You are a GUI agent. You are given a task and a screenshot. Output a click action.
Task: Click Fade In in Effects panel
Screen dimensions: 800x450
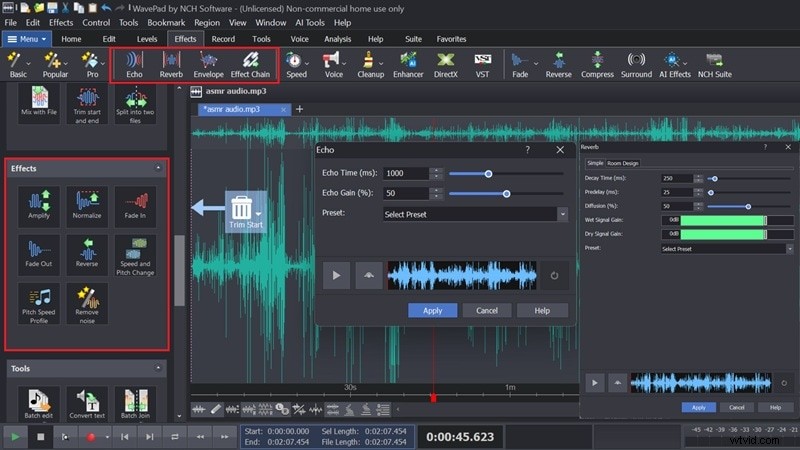(x=135, y=205)
